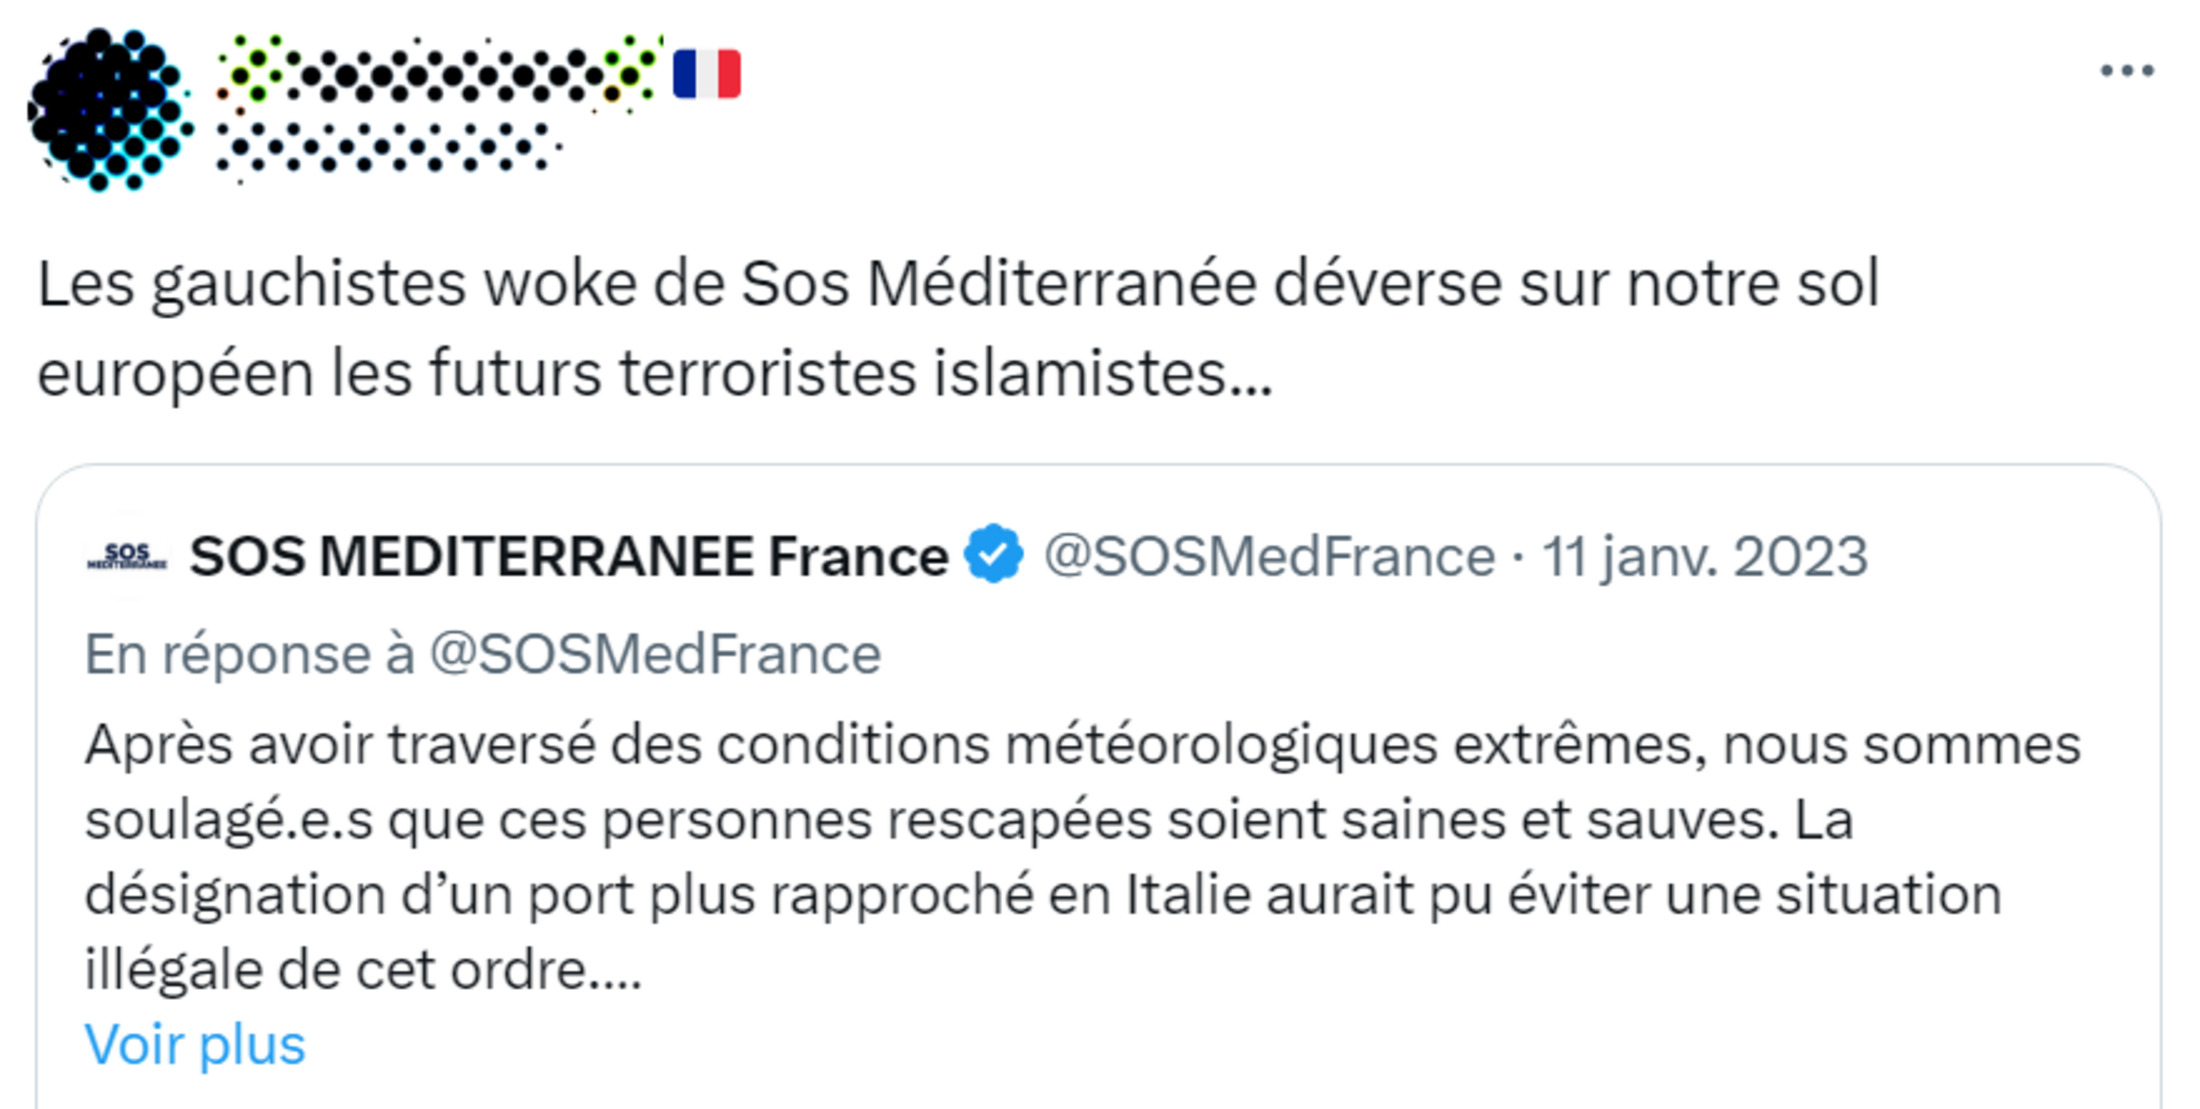The height and width of the screenshot is (1109, 2200).
Task: Click the second line of the main tweet
Action: 655,373
